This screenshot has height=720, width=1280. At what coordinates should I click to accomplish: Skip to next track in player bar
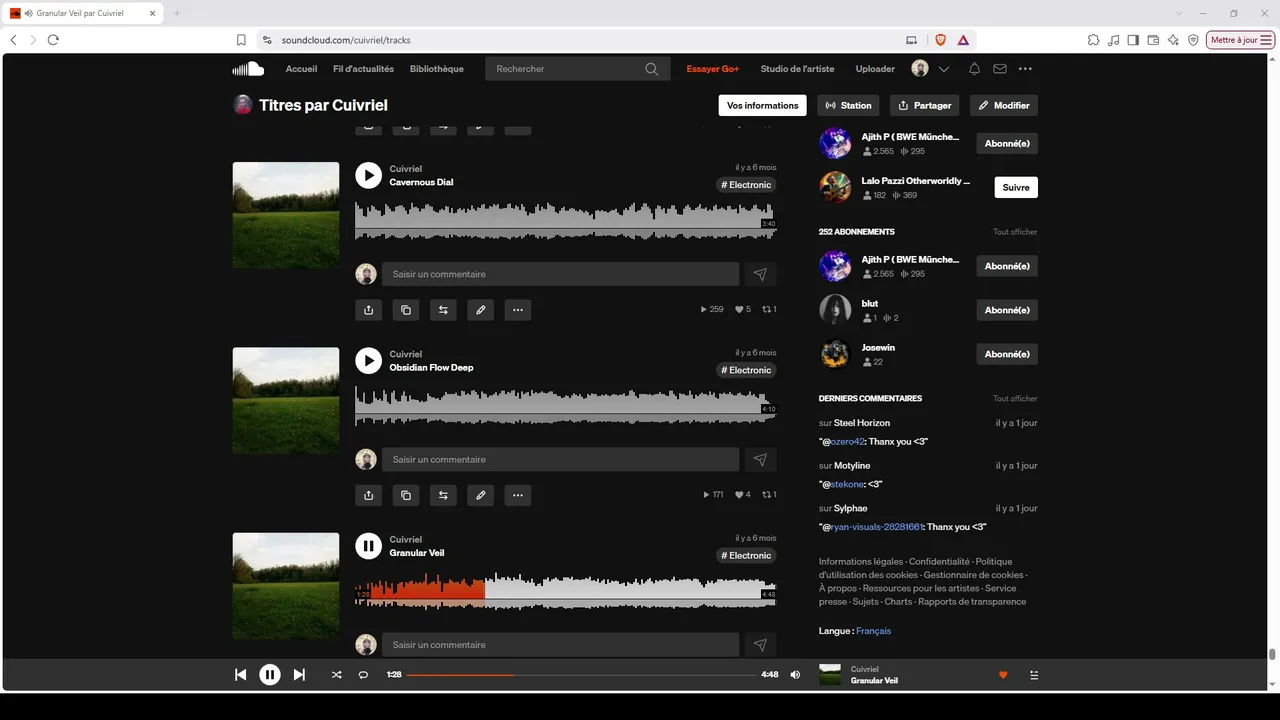tap(299, 675)
